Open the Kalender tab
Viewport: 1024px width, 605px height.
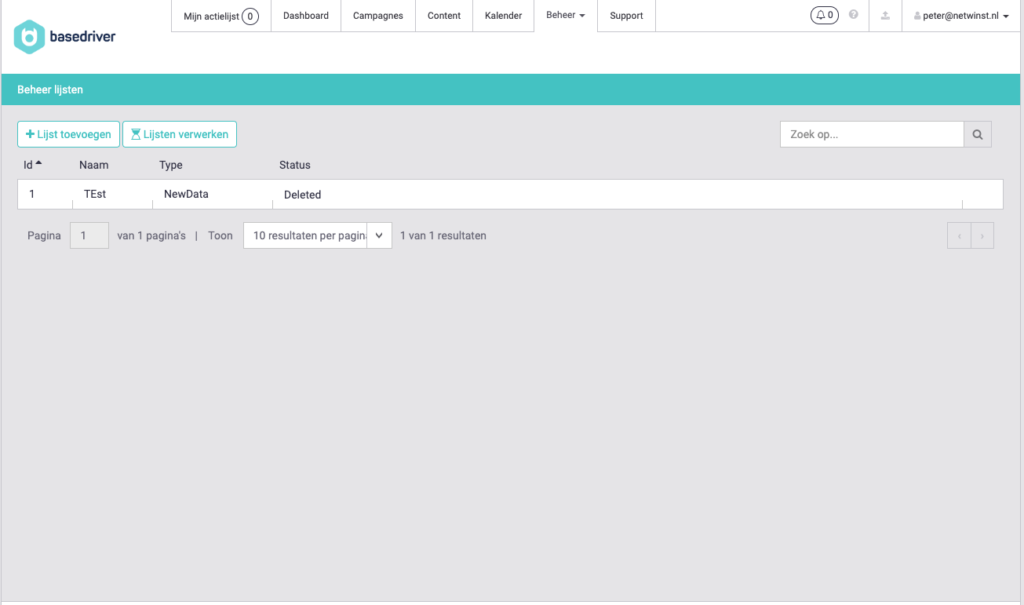503,15
